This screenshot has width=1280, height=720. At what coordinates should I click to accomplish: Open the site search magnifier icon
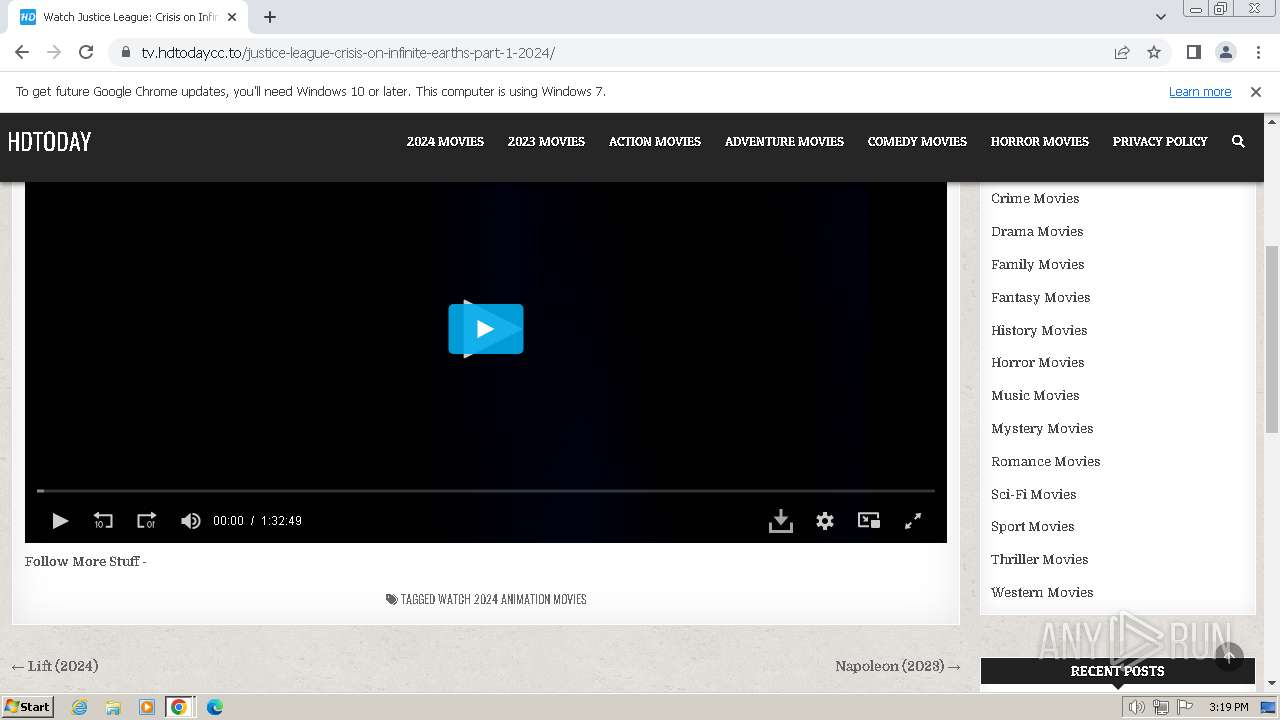pos(1238,142)
